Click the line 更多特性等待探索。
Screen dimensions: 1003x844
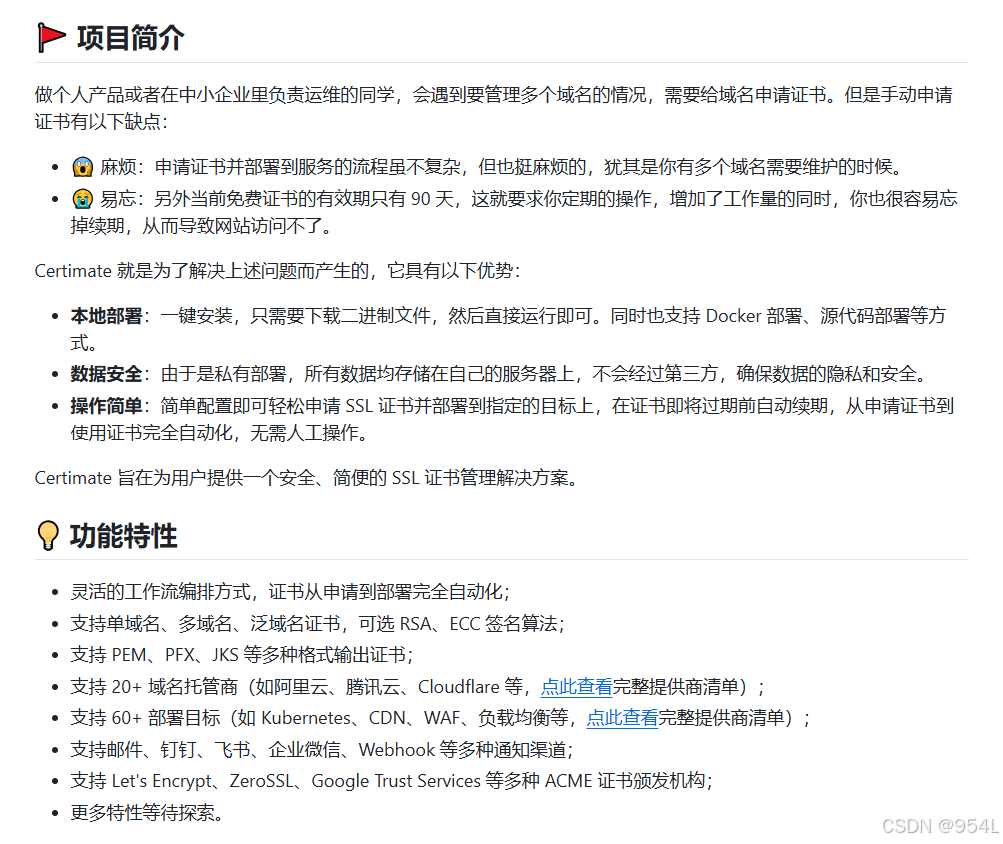point(147,813)
